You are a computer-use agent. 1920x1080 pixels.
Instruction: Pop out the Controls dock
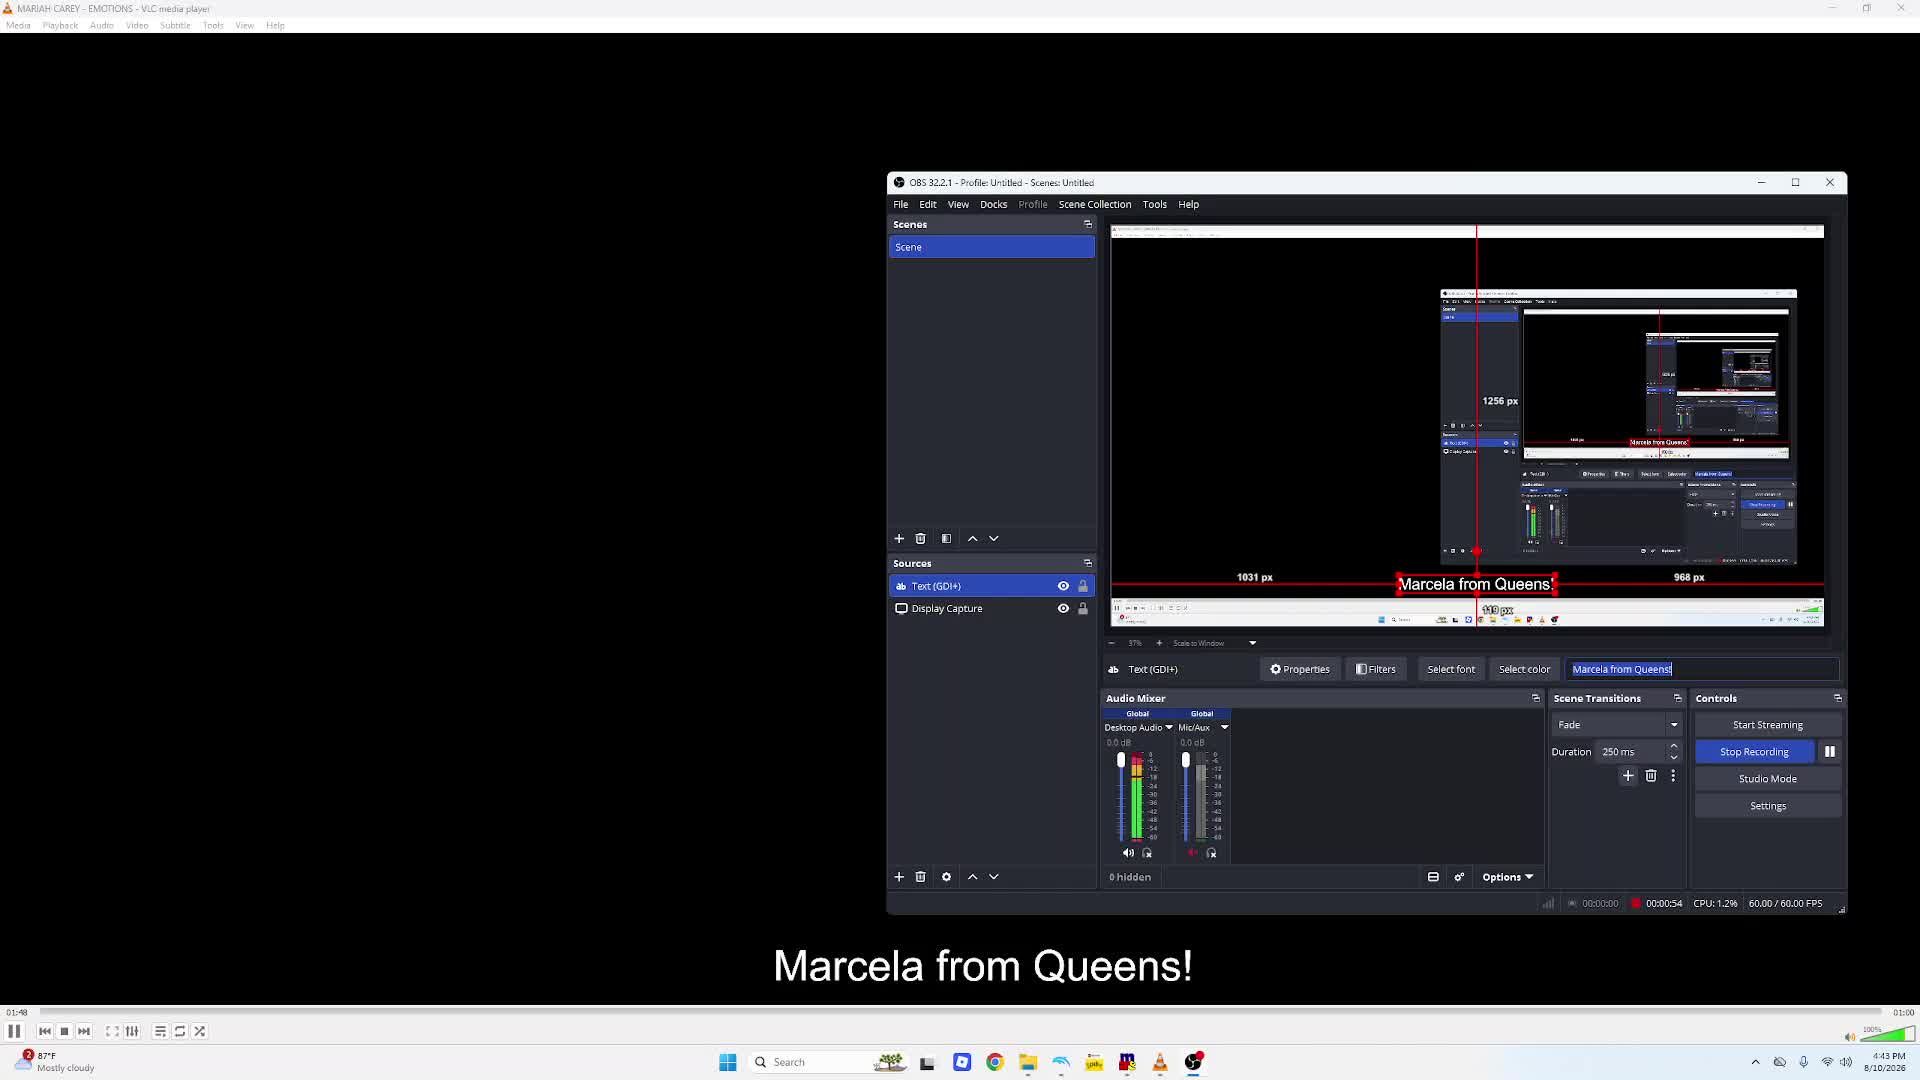pyautogui.click(x=1837, y=698)
